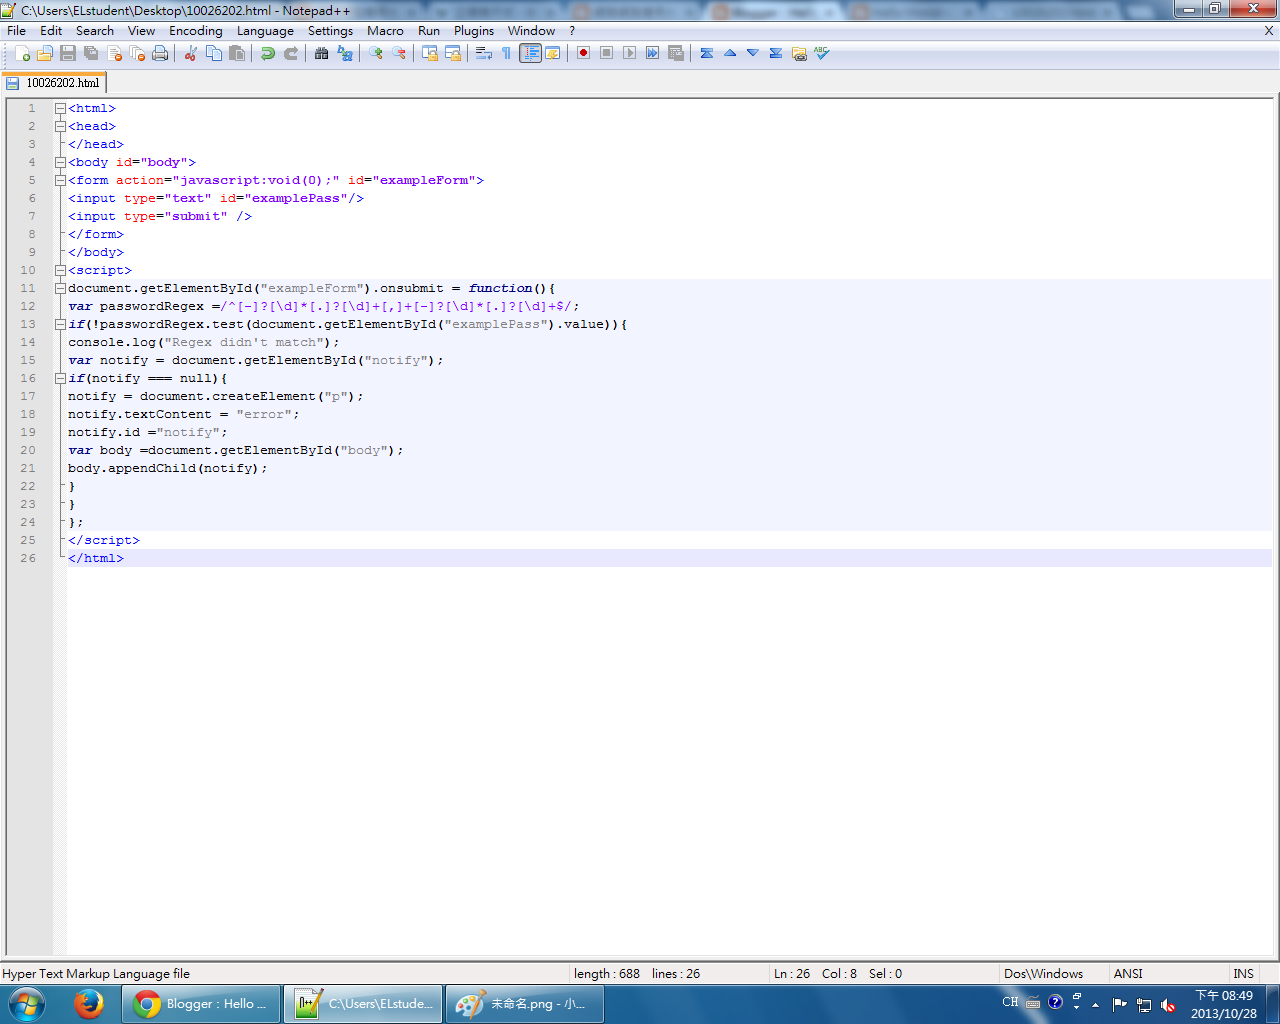1280x1024 pixels.
Task: Click the spell-check ABC toolbar icon
Action: click(821, 53)
